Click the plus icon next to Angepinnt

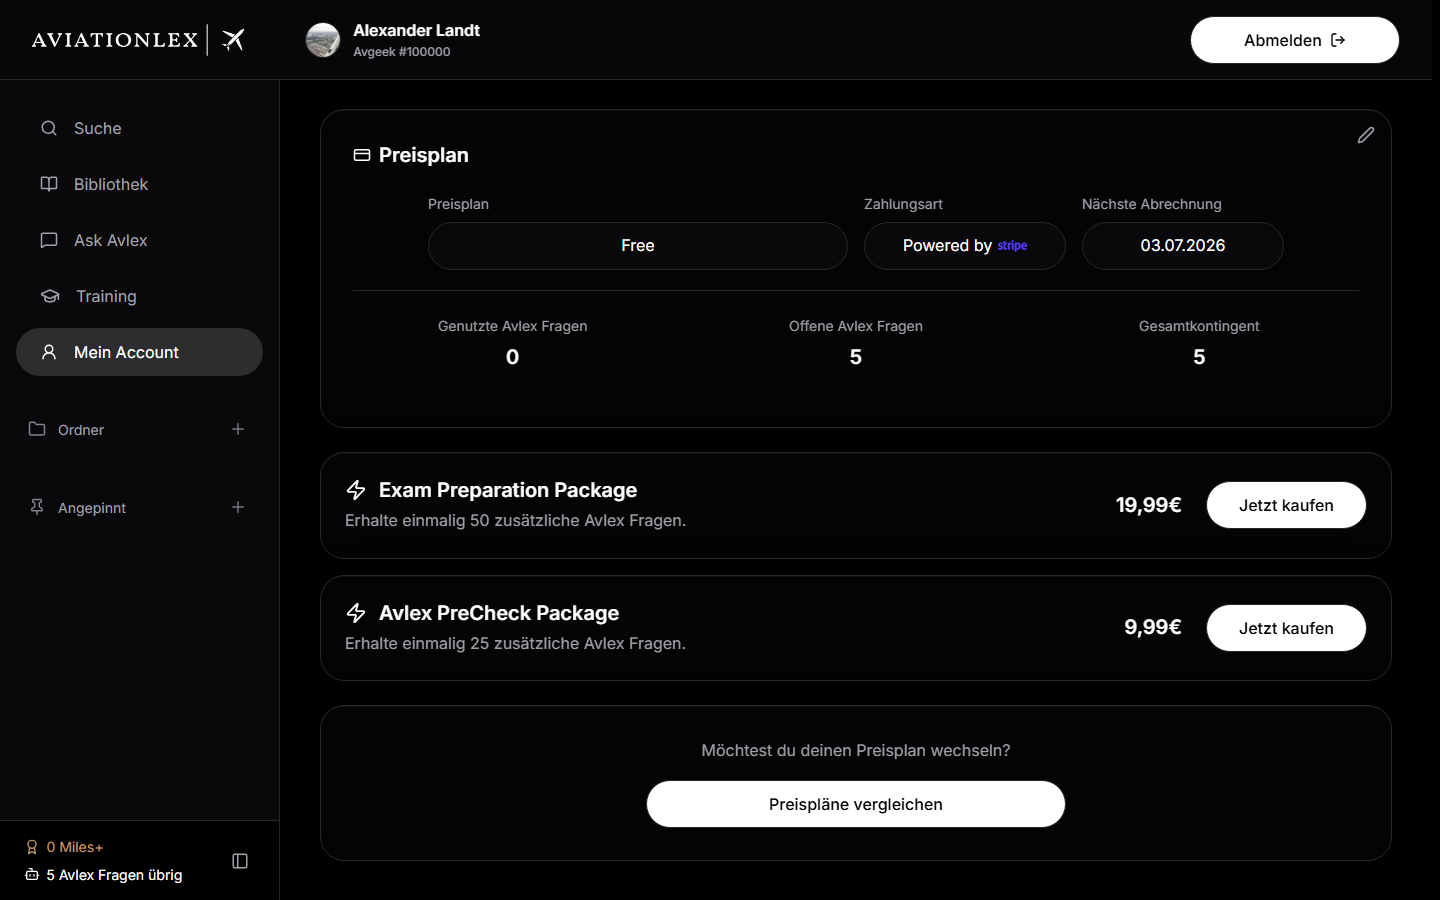[238, 507]
